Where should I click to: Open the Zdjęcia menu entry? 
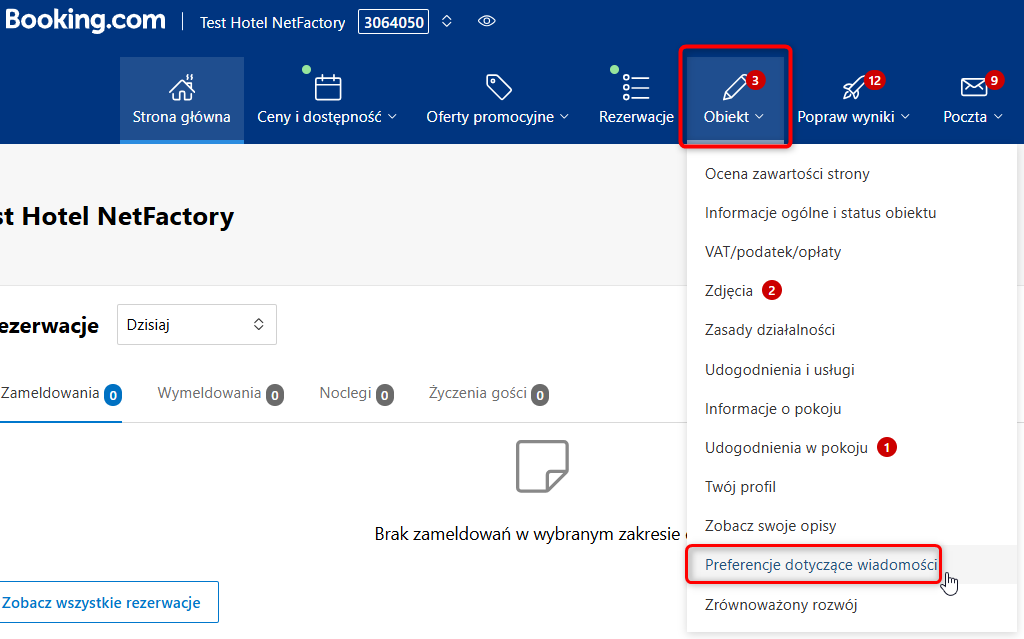[x=729, y=291]
